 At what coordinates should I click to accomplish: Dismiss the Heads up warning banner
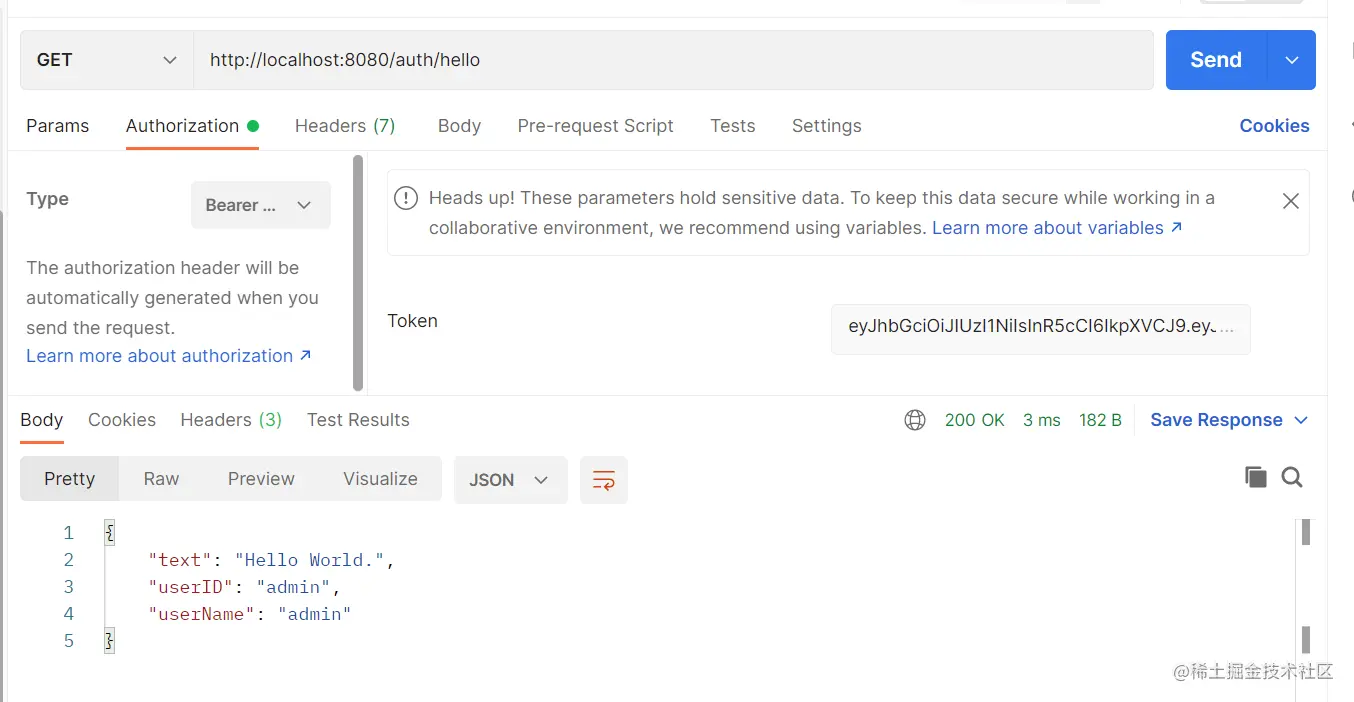click(1291, 201)
